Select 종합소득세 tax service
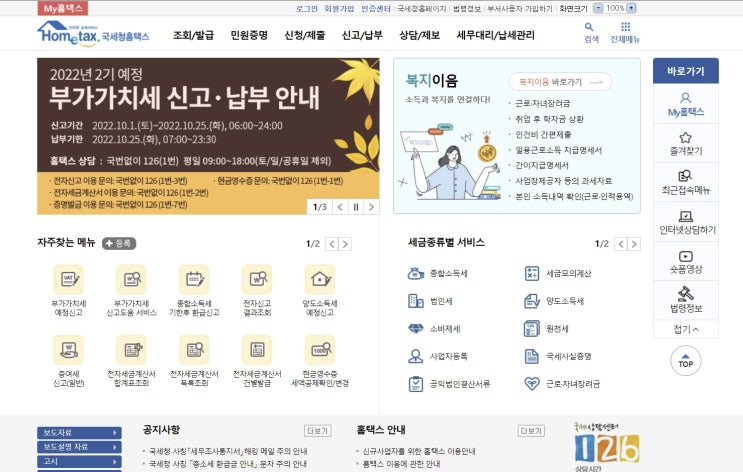 point(438,273)
